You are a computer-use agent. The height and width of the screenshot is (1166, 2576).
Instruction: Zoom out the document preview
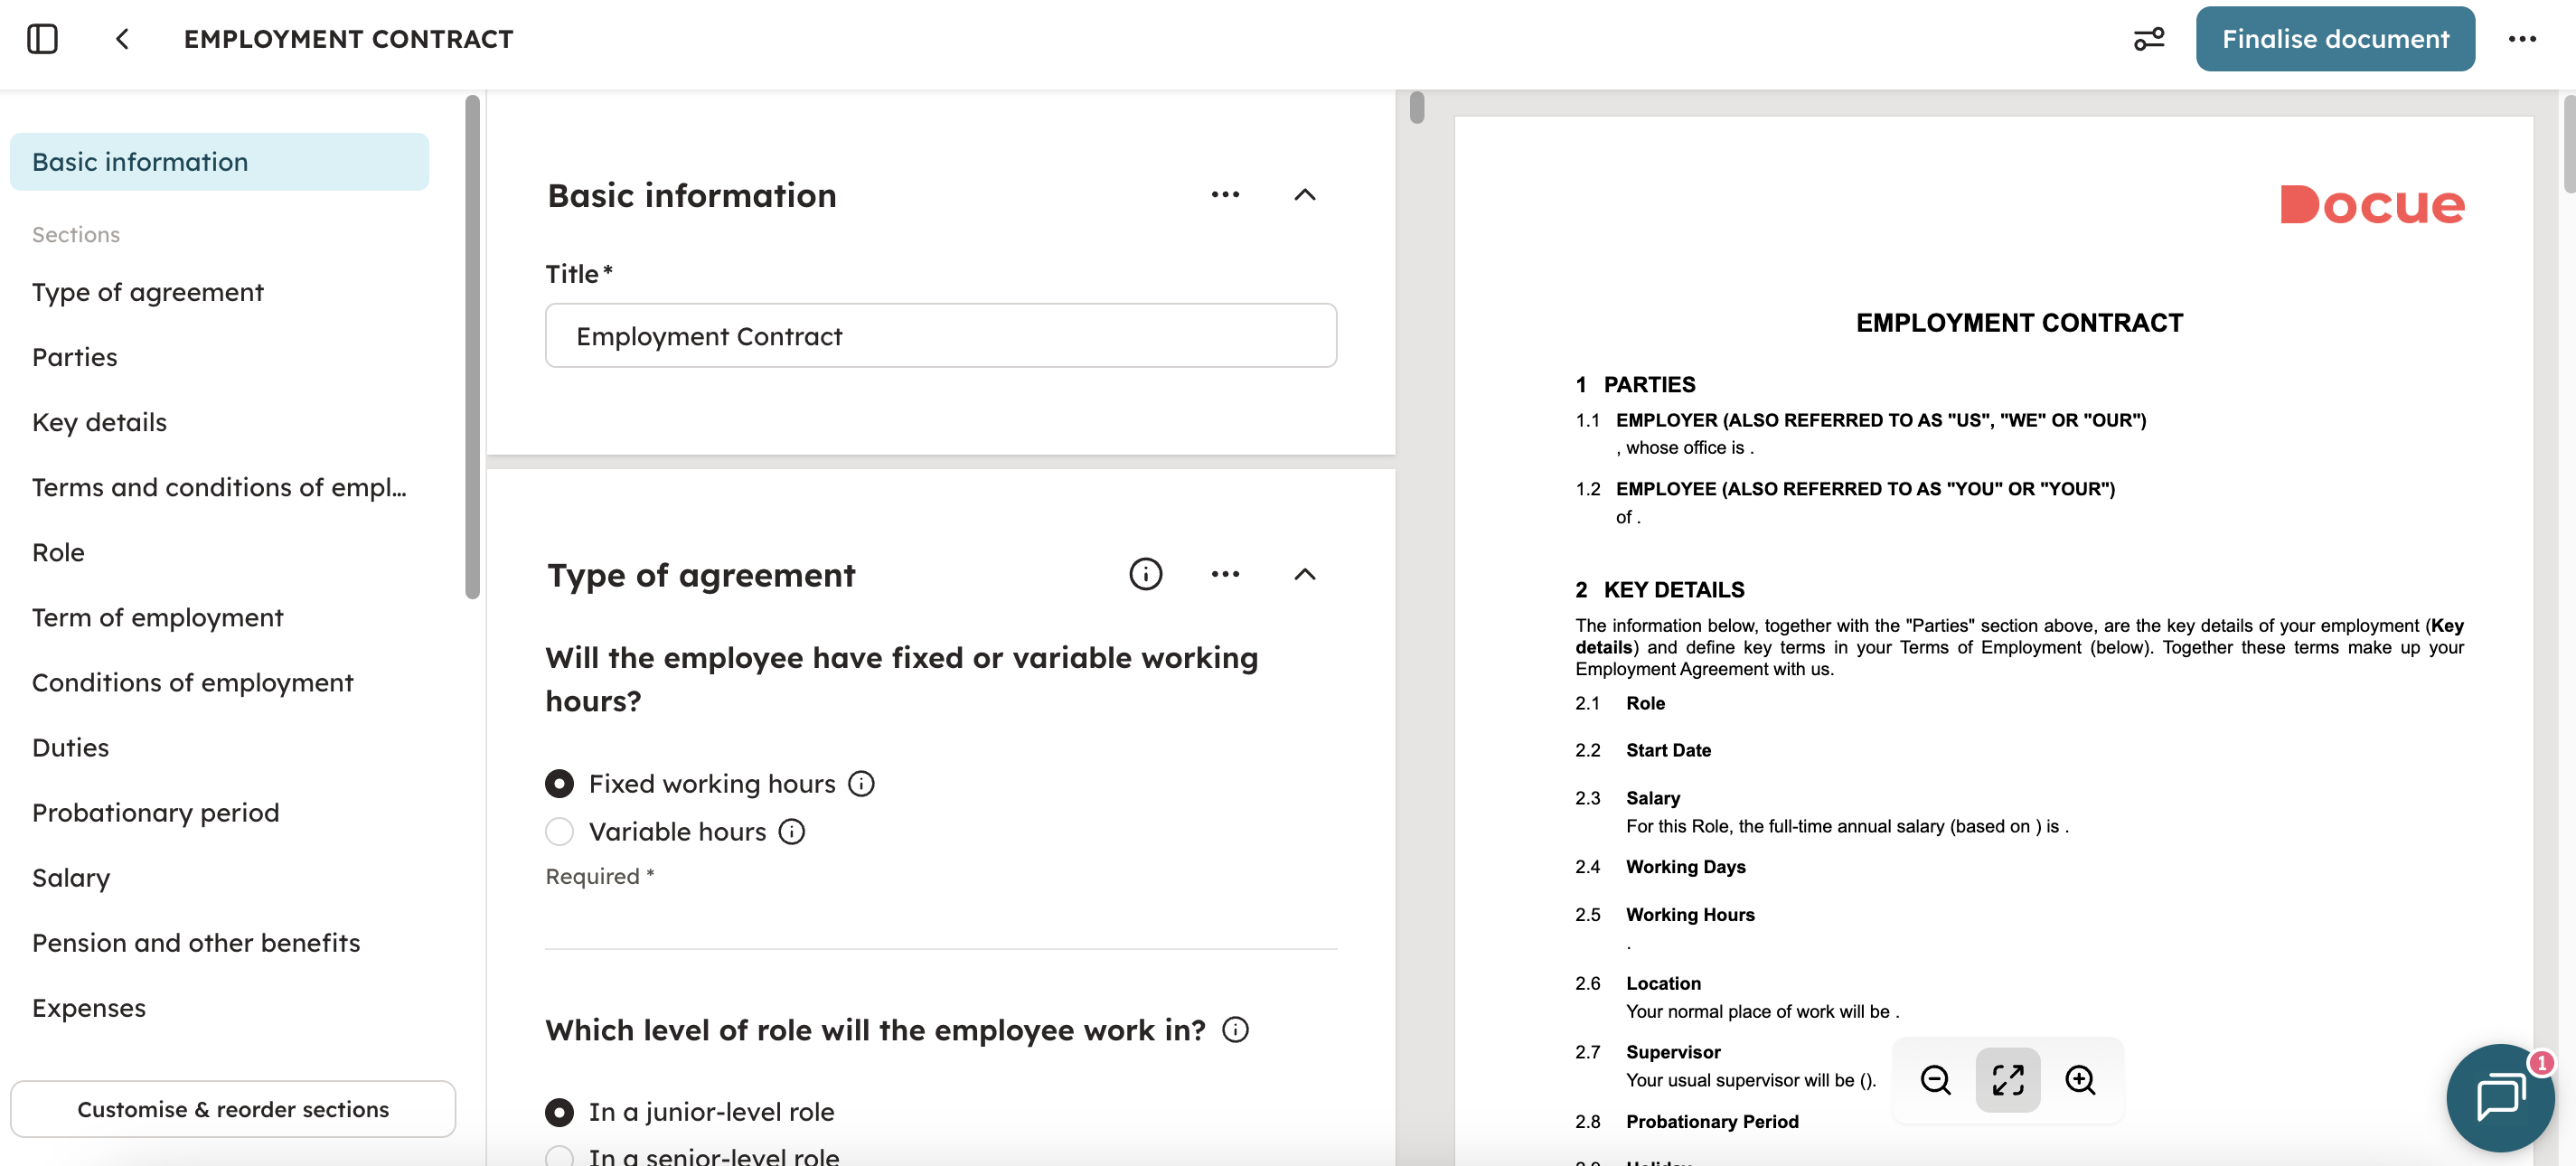pos(1936,1080)
